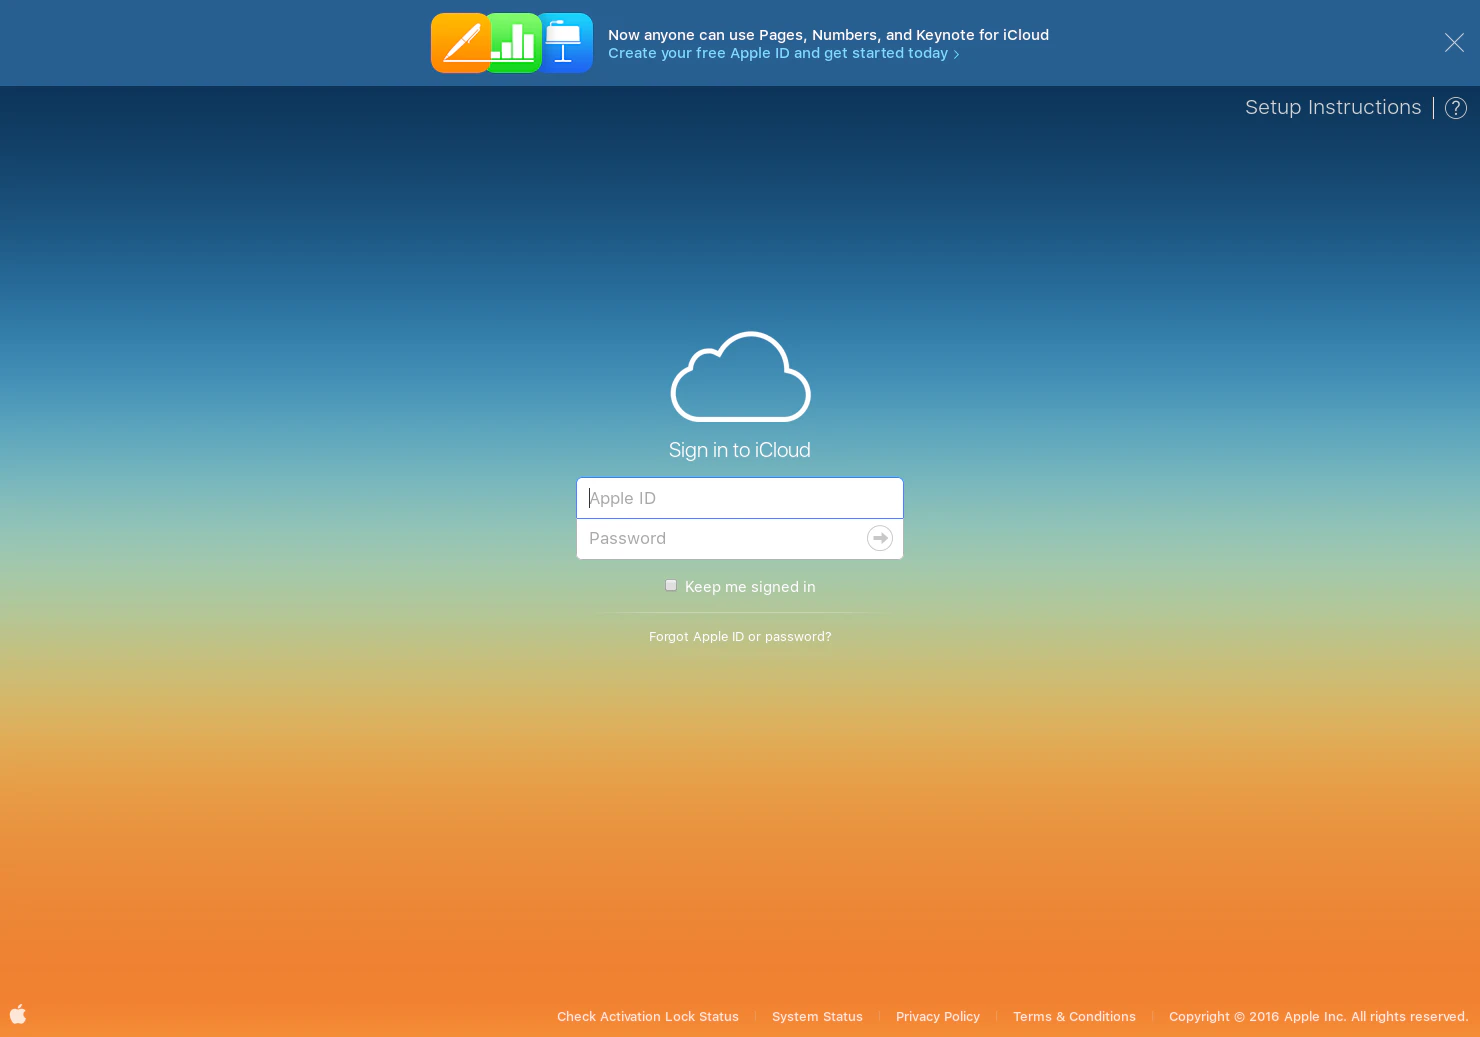
Task: Focus the Apple ID input field
Action: click(740, 498)
